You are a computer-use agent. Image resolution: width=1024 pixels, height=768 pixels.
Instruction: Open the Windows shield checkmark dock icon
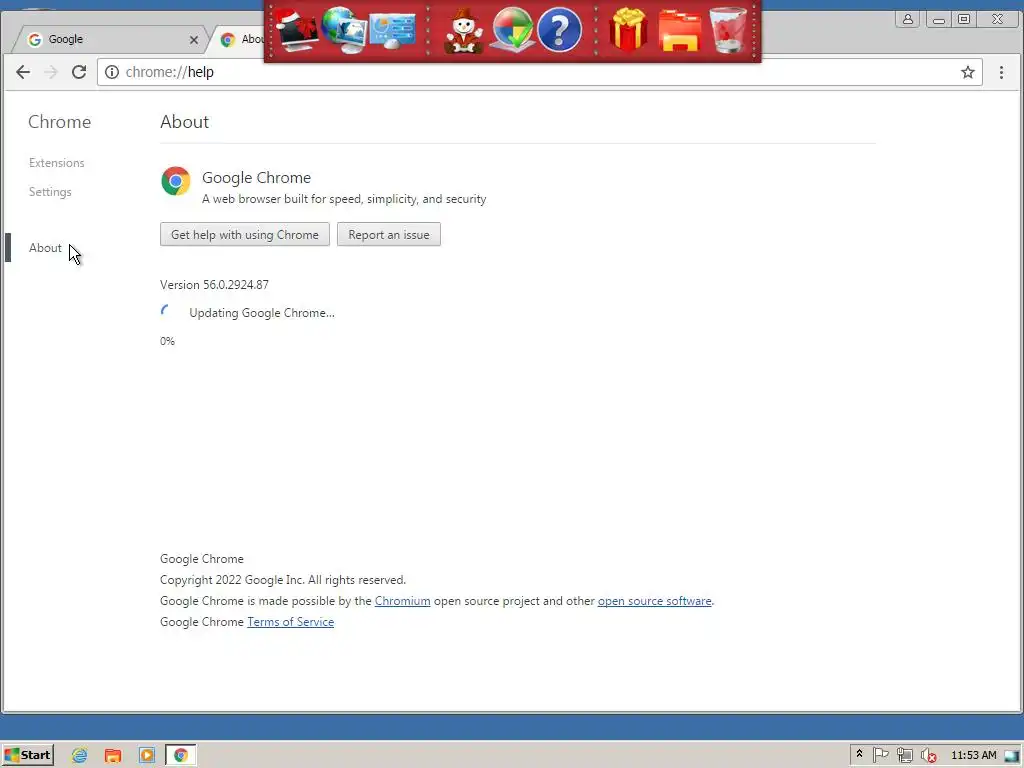[x=512, y=30]
